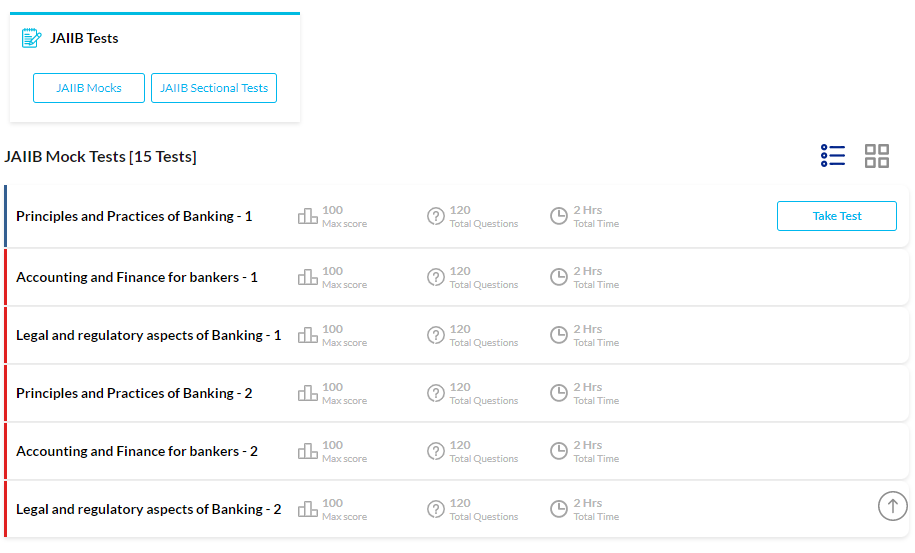Open Principles and Practices of Banking - 2

click(x=134, y=393)
